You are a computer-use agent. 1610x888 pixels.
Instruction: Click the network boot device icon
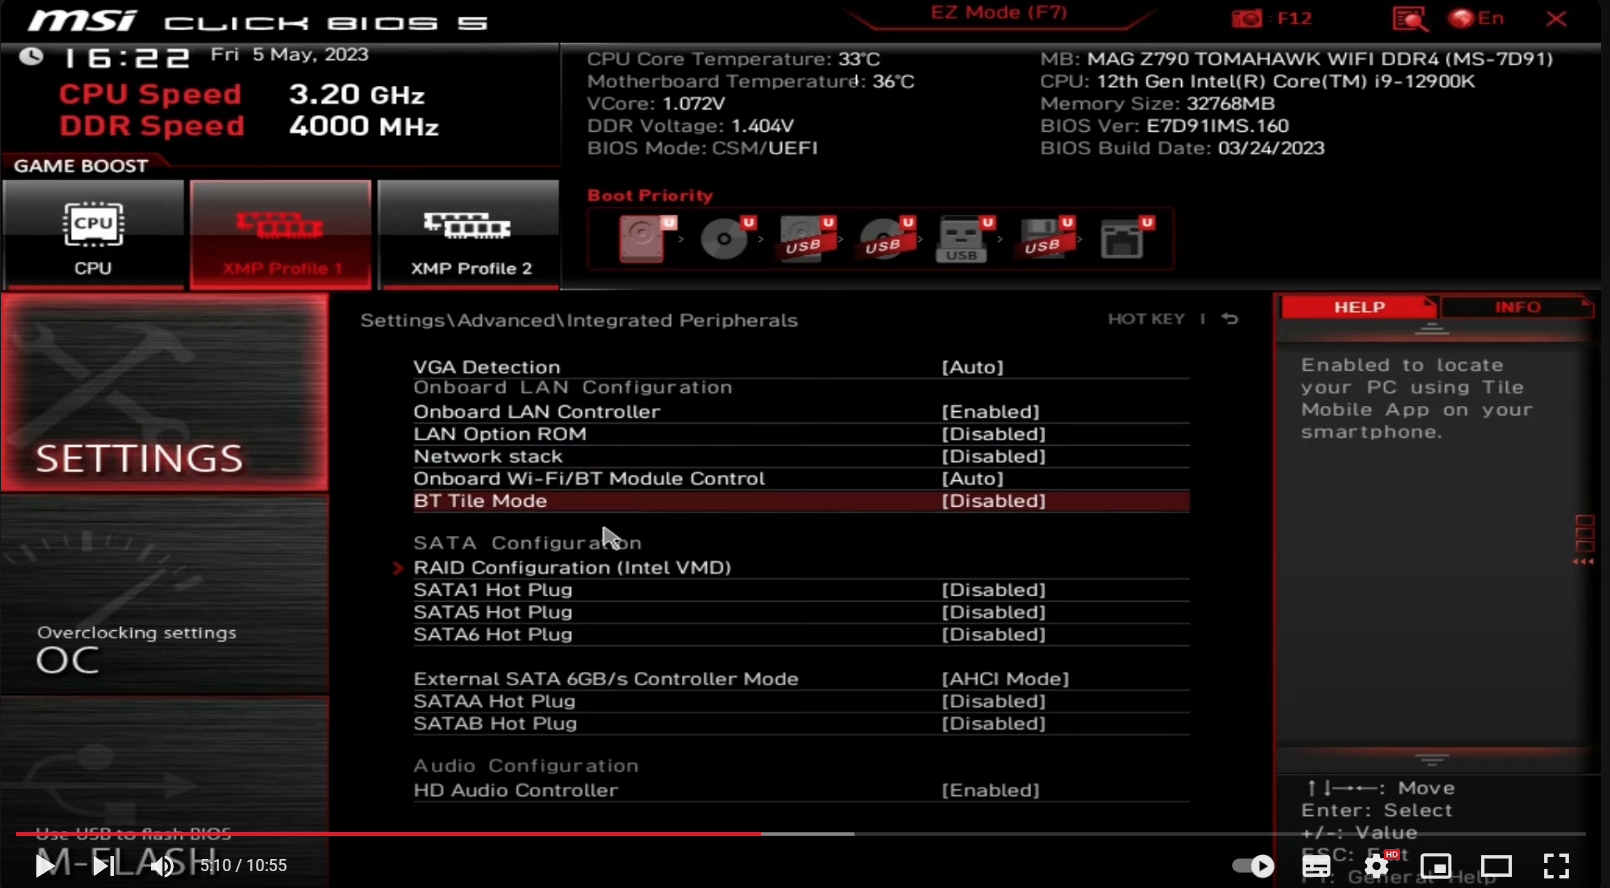1126,239
